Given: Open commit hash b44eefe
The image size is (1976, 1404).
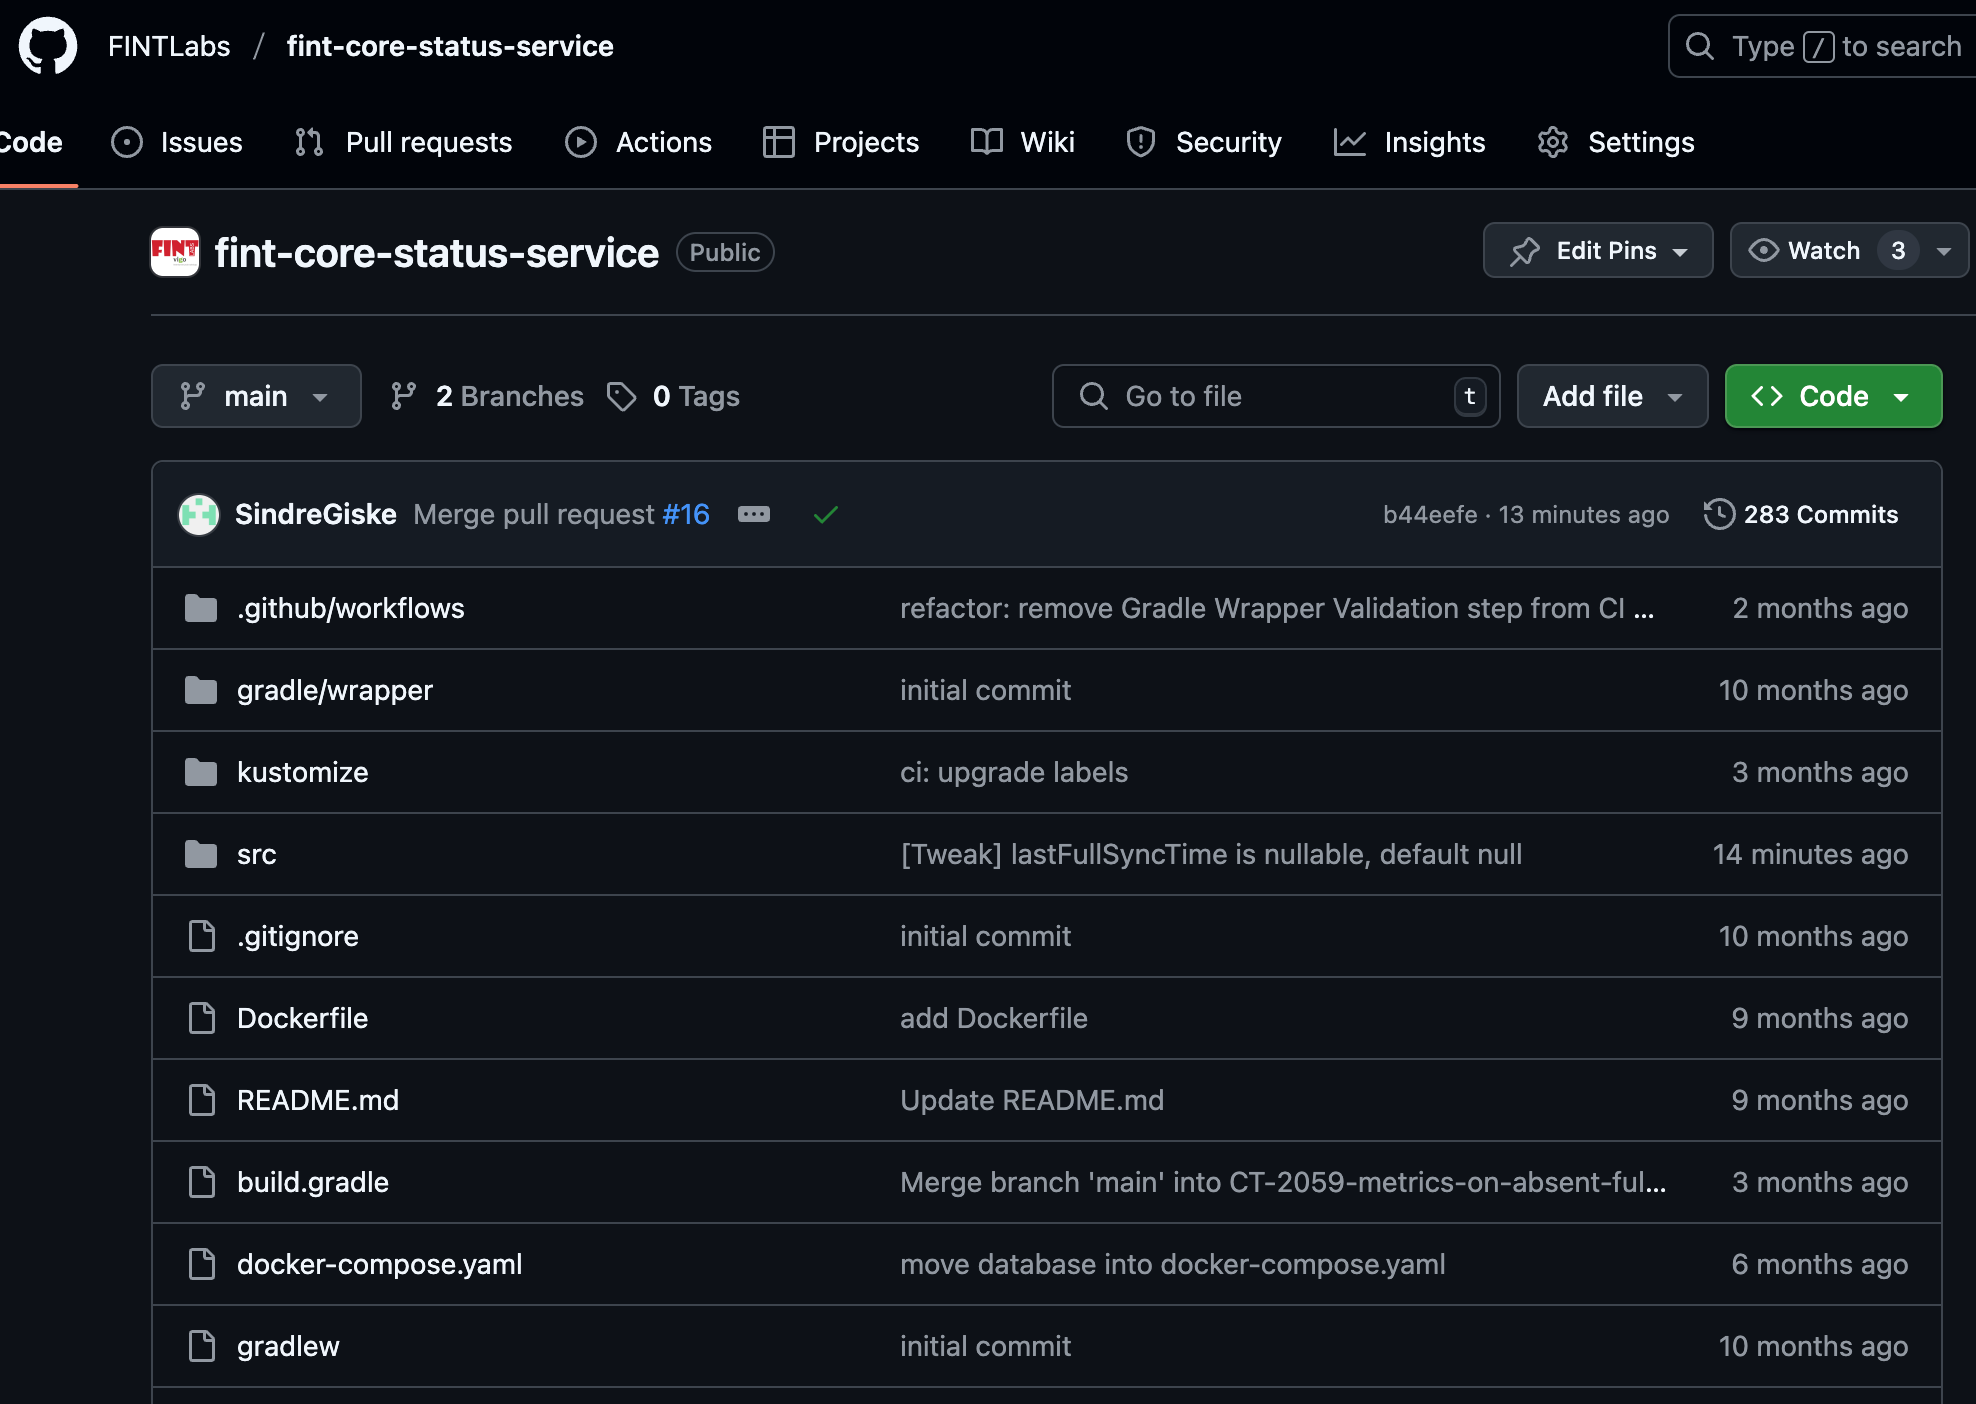Looking at the screenshot, I should [x=1430, y=514].
